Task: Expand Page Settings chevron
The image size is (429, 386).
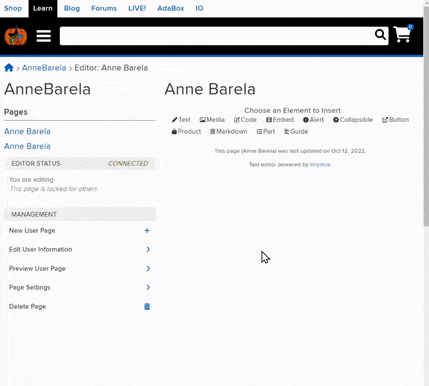Action: point(148,287)
